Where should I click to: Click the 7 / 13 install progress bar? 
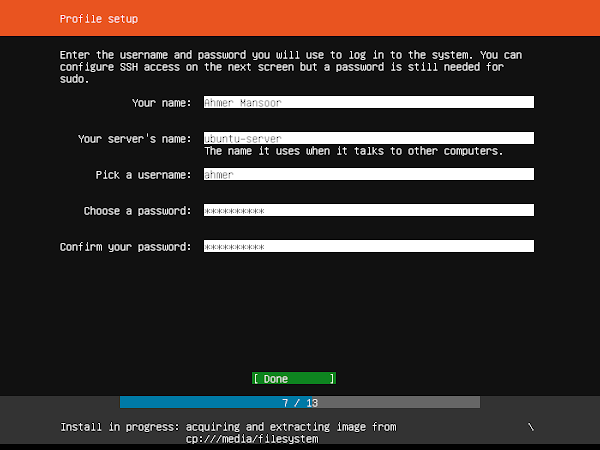300,402
